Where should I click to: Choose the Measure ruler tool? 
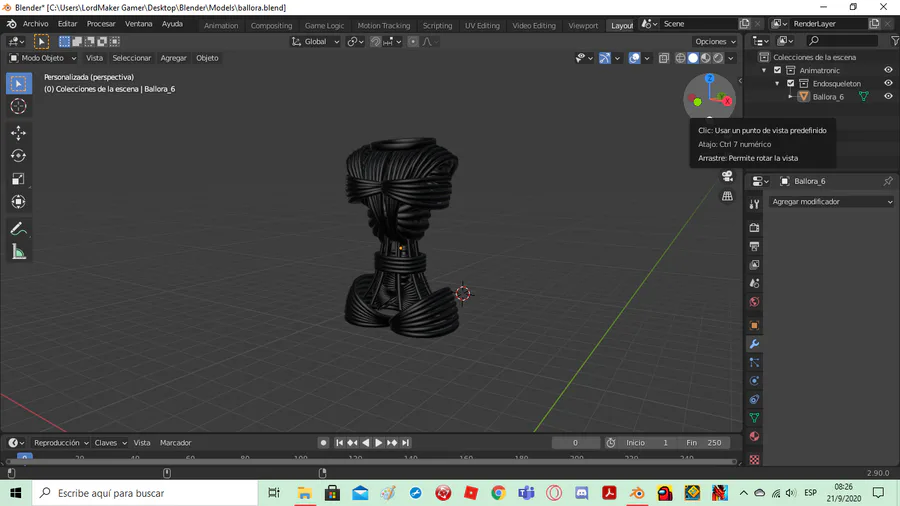(18, 252)
